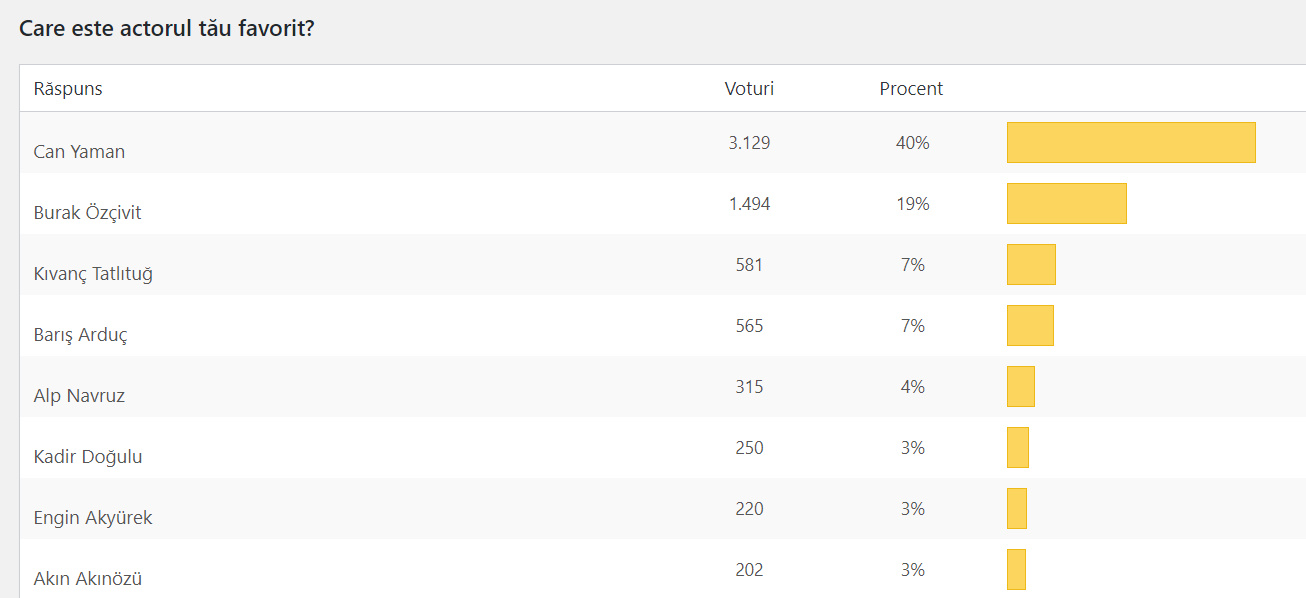The height and width of the screenshot is (598, 1306).
Task: Select the Engin Akyürek answer name
Action: pyautogui.click(x=93, y=518)
